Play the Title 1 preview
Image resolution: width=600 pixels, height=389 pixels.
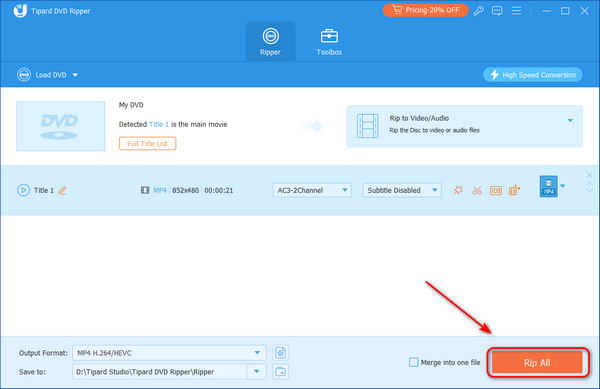point(23,190)
